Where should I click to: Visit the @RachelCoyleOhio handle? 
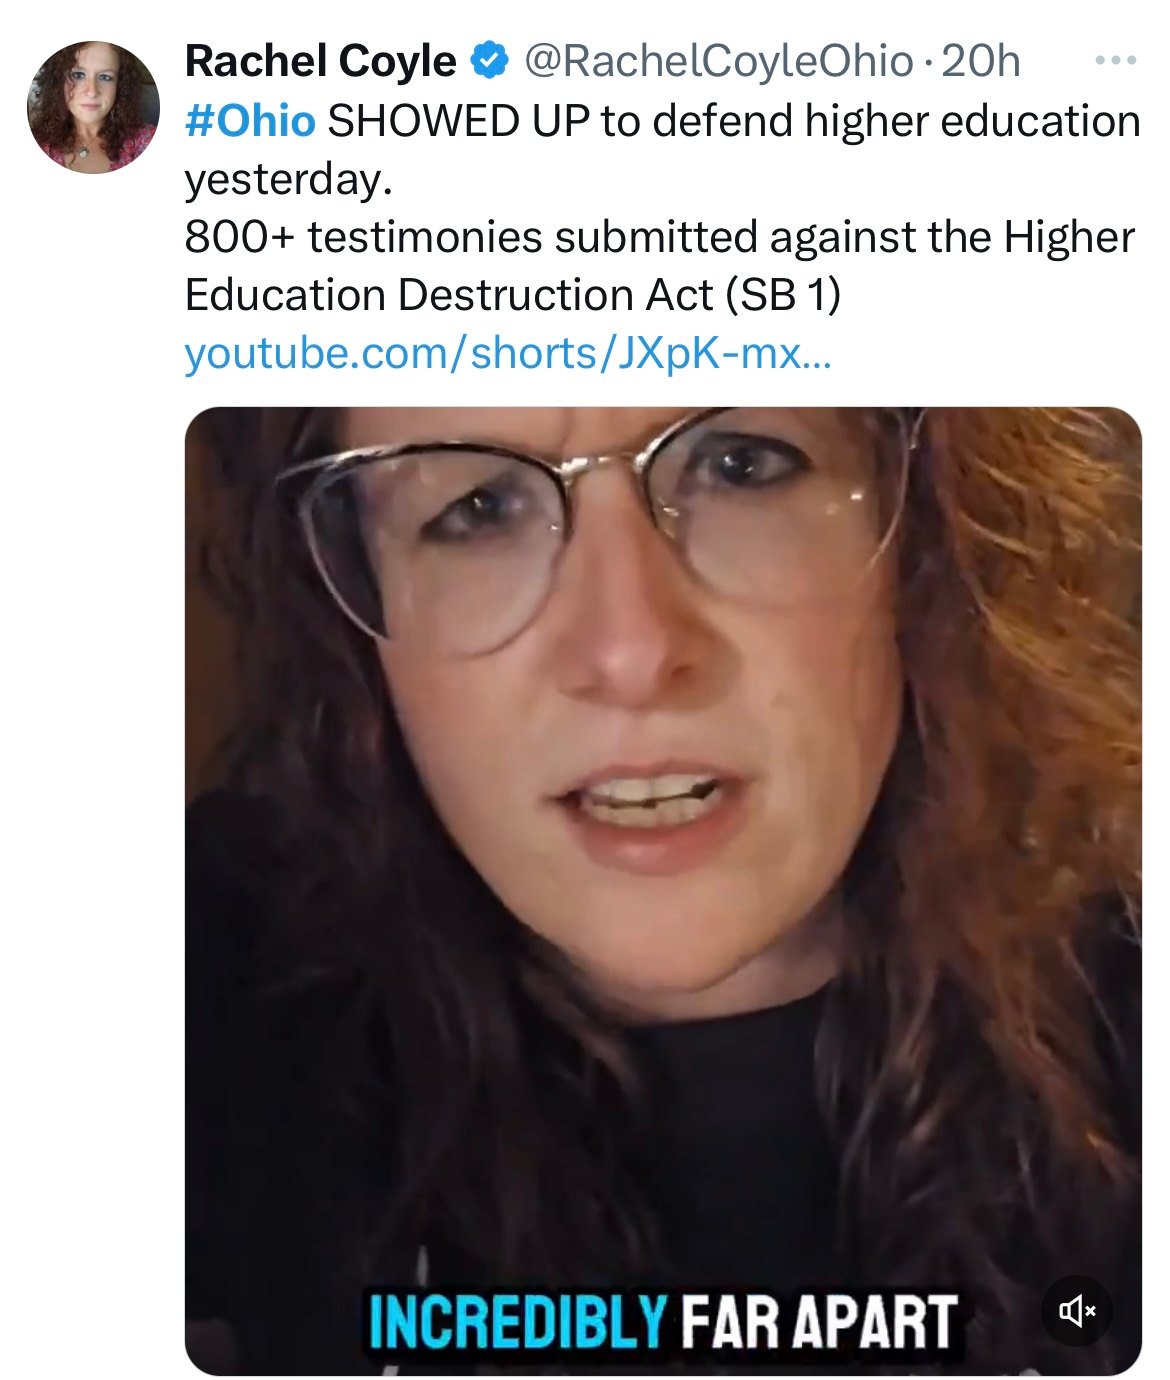[718, 61]
